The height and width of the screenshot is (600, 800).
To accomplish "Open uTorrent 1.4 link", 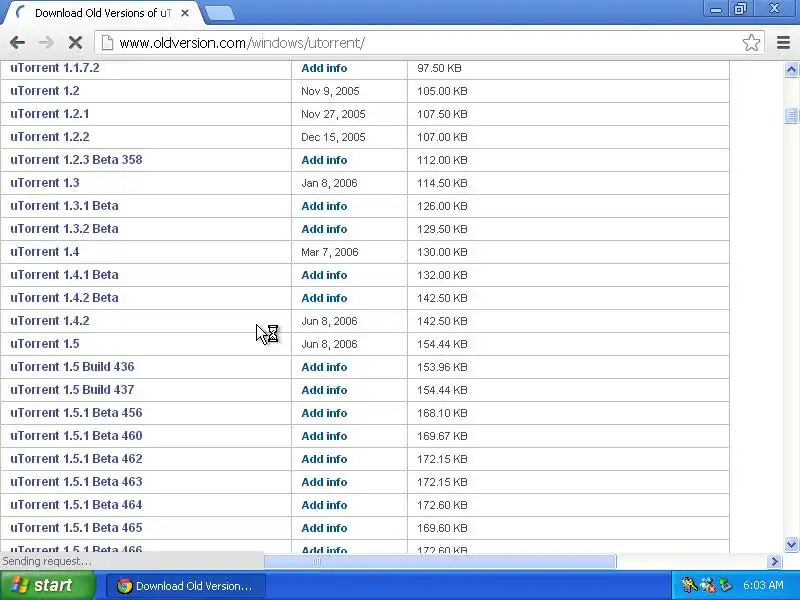I will coord(45,252).
